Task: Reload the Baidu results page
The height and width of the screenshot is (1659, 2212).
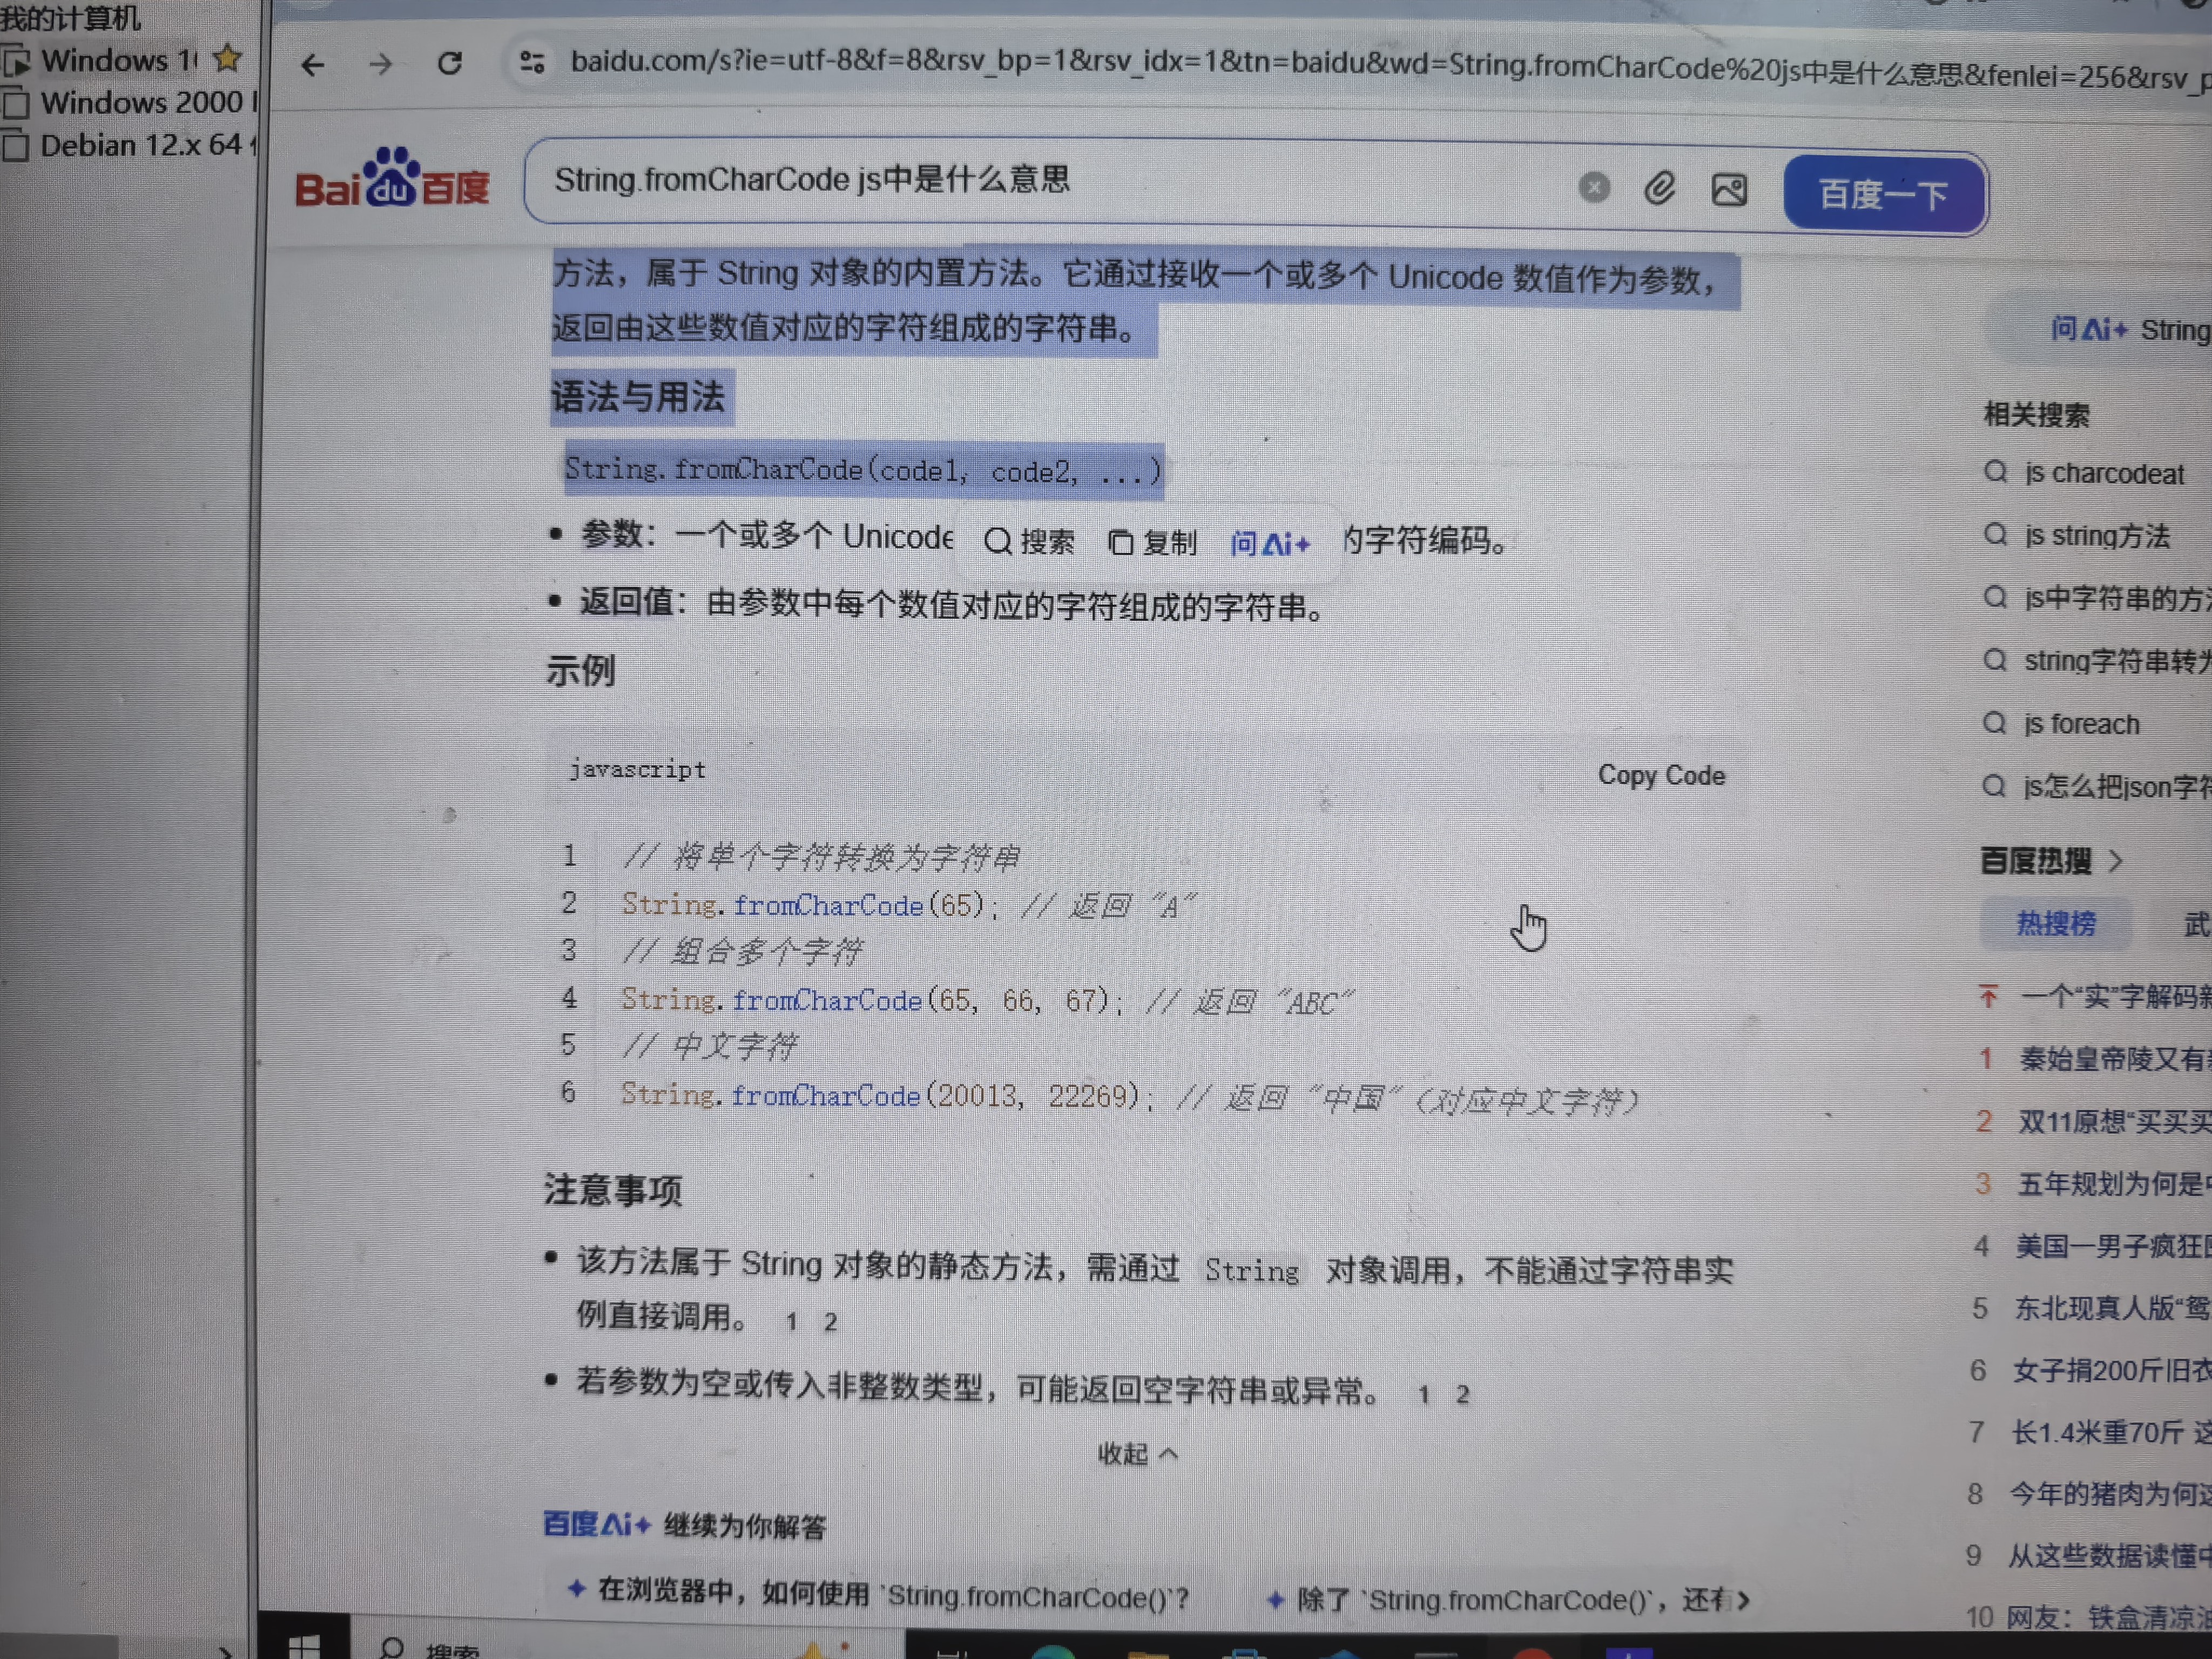Action: (450, 64)
